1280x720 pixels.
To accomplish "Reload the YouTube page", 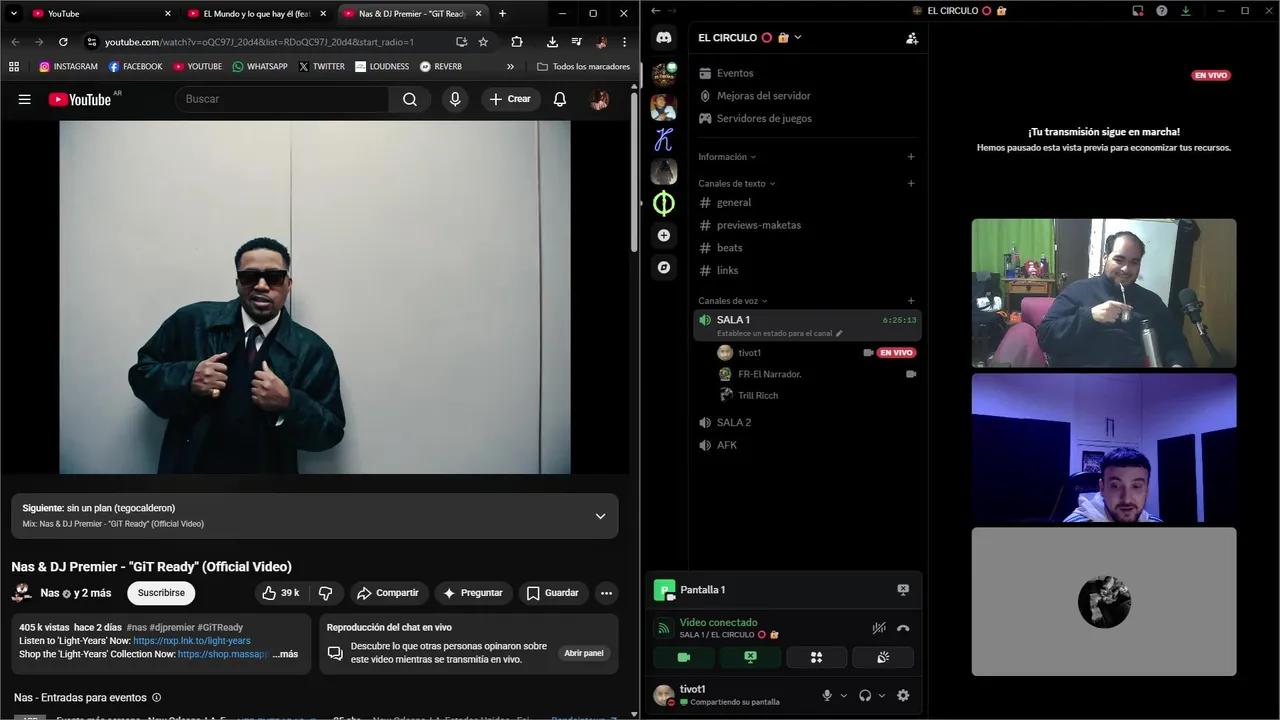I will click(63, 42).
